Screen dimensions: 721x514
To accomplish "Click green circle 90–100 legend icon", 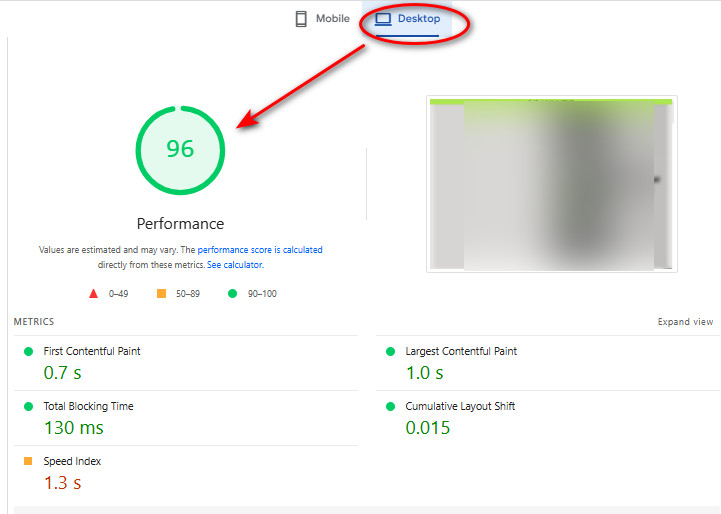I will [233, 293].
